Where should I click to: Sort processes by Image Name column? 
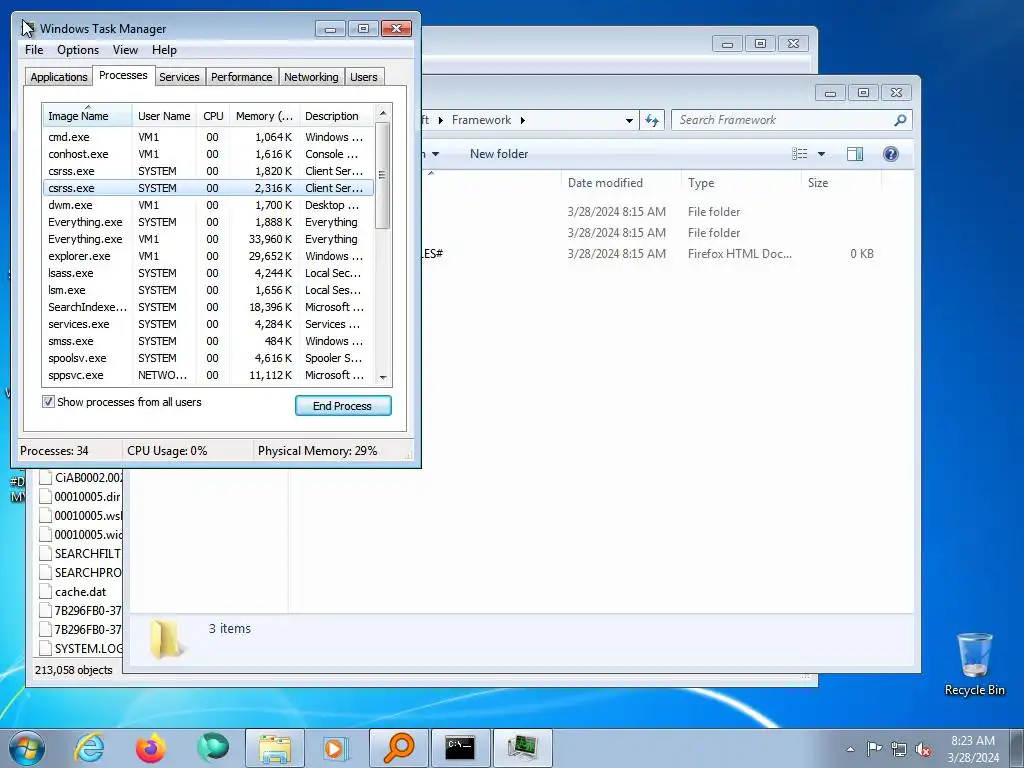point(87,116)
